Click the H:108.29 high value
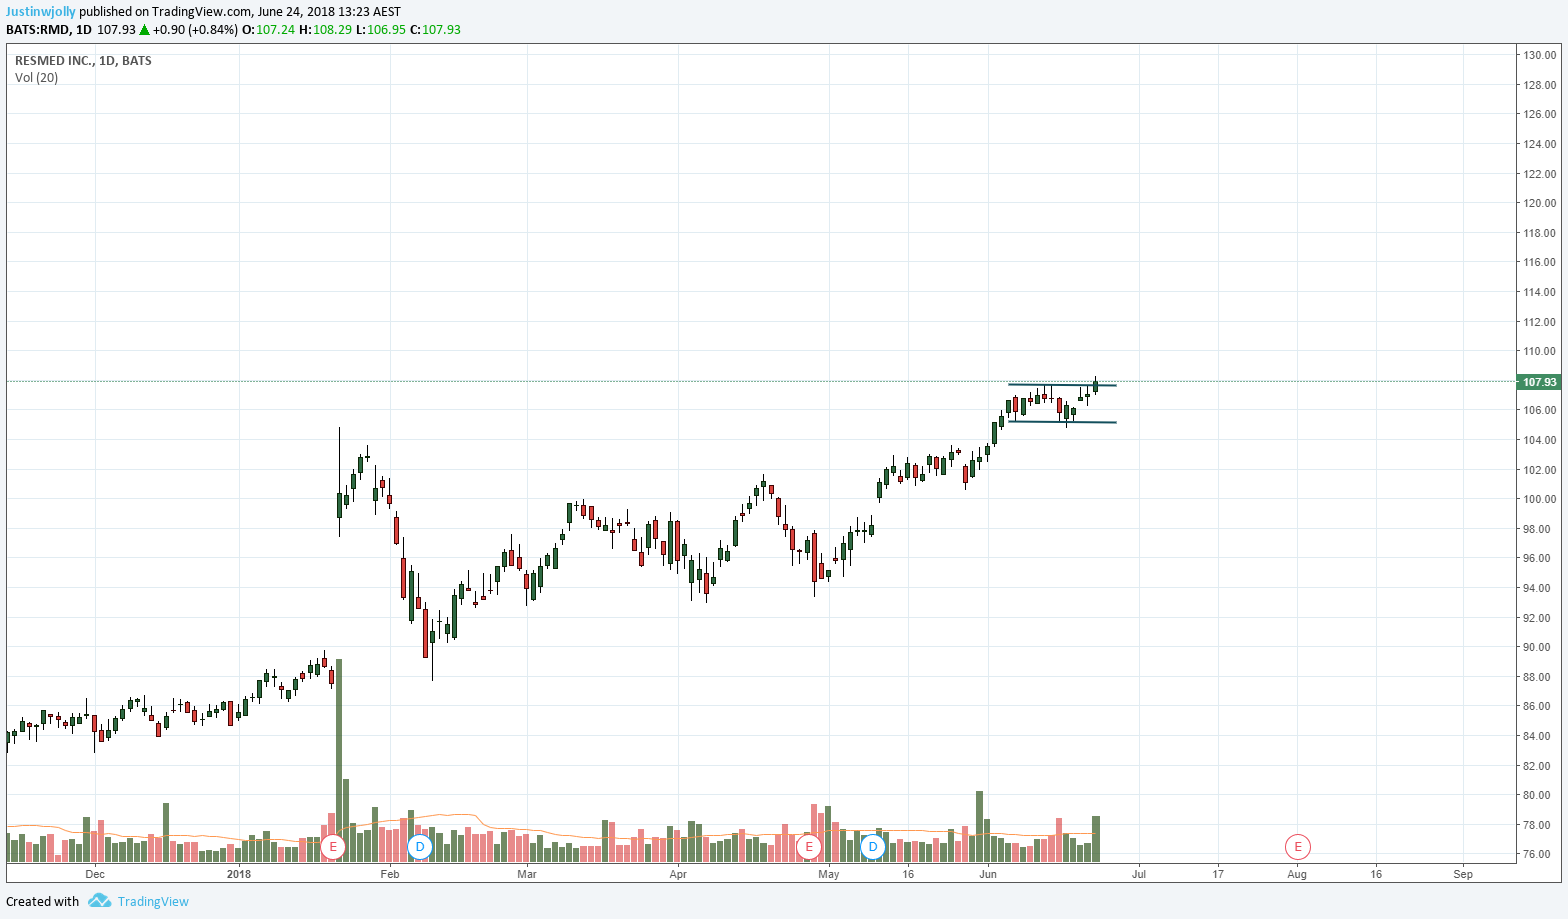This screenshot has height=919, width=1568. pyautogui.click(x=325, y=30)
